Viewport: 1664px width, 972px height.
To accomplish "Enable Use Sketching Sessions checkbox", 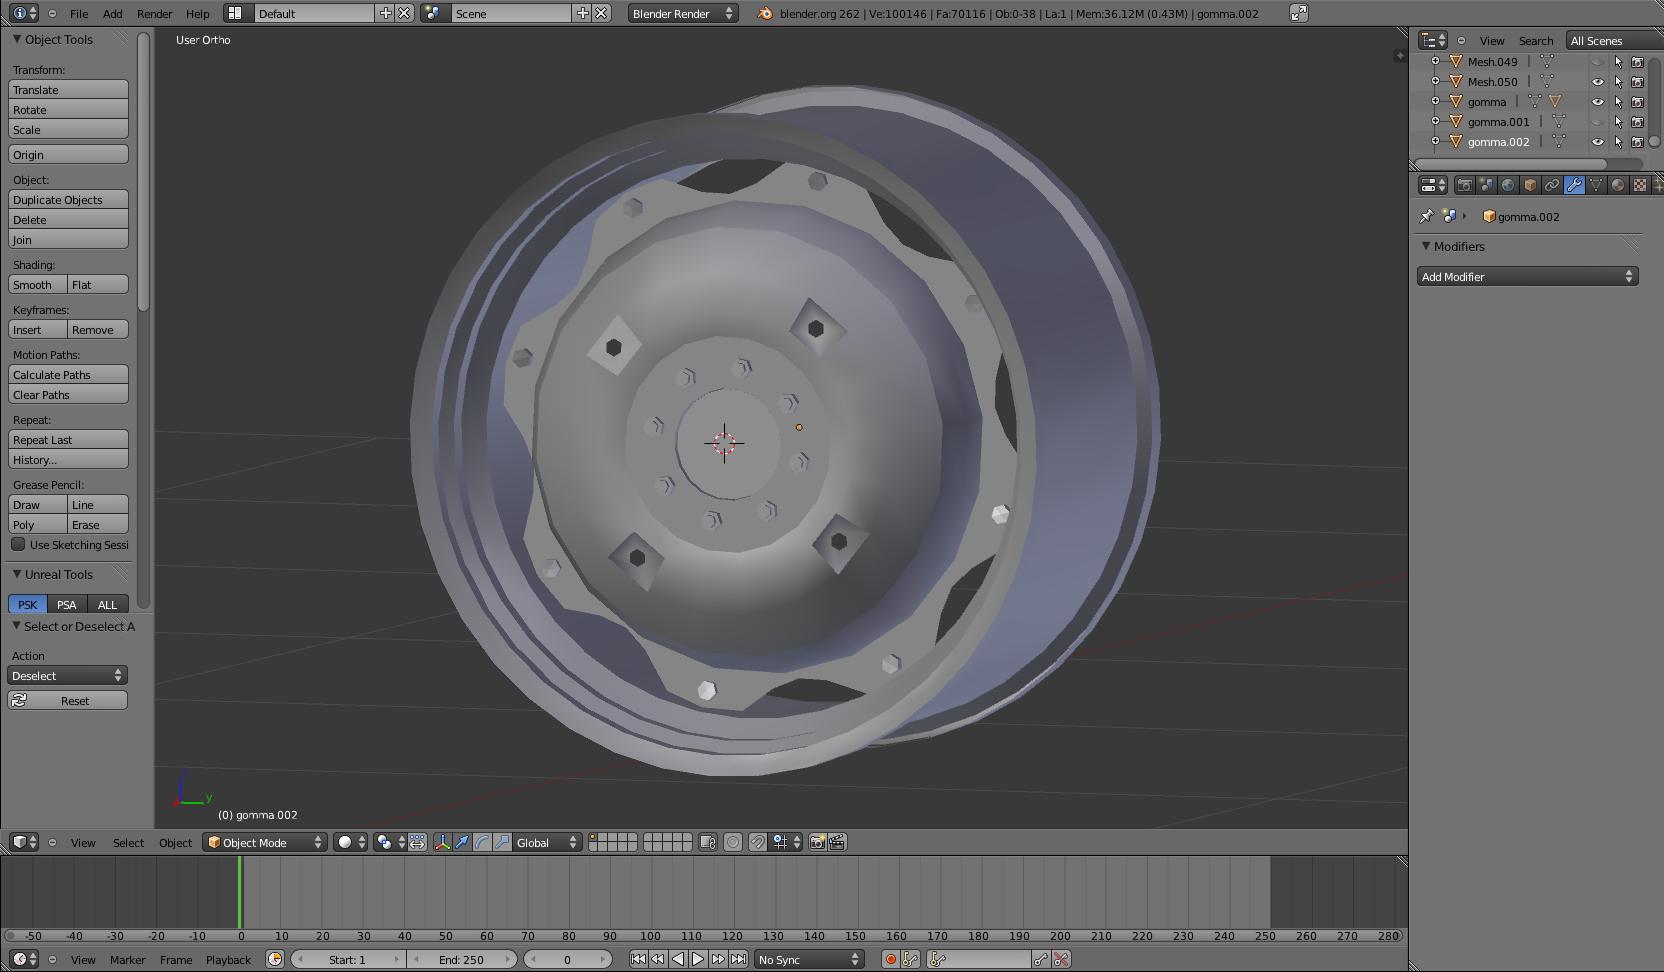I will tap(18, 544).
